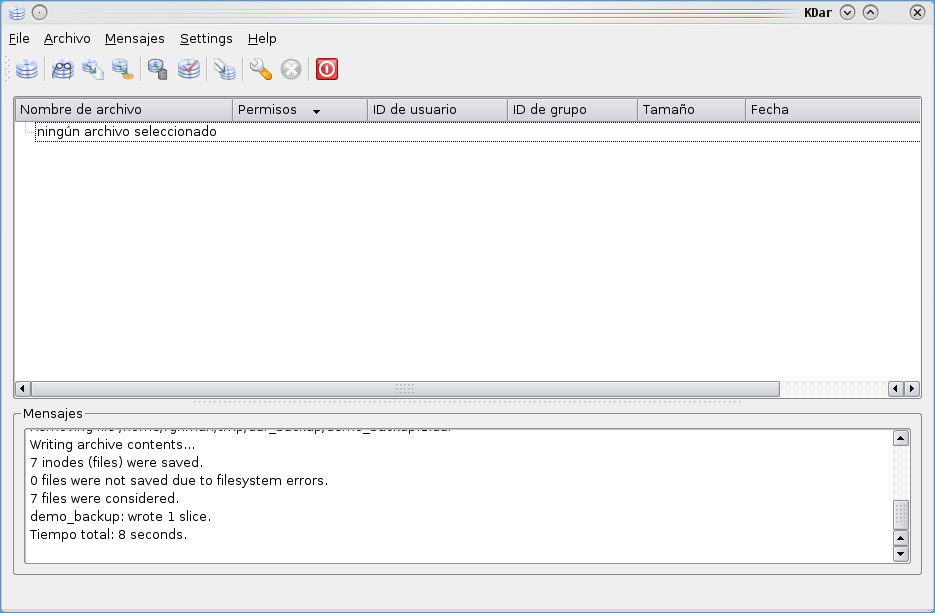Open the Settings menu
This screenshot has width=935, height=613.
(x=206, y=38)
